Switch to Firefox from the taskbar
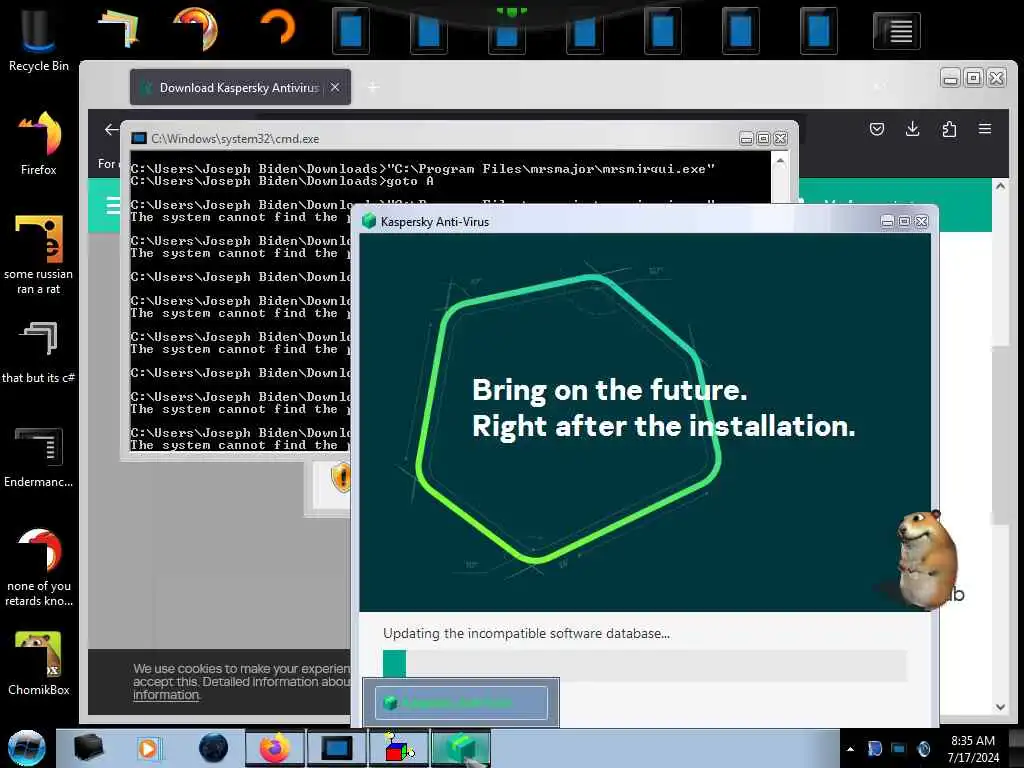Screen dimensions: 1024x768 pyautogui.click(x=274, y=748)
